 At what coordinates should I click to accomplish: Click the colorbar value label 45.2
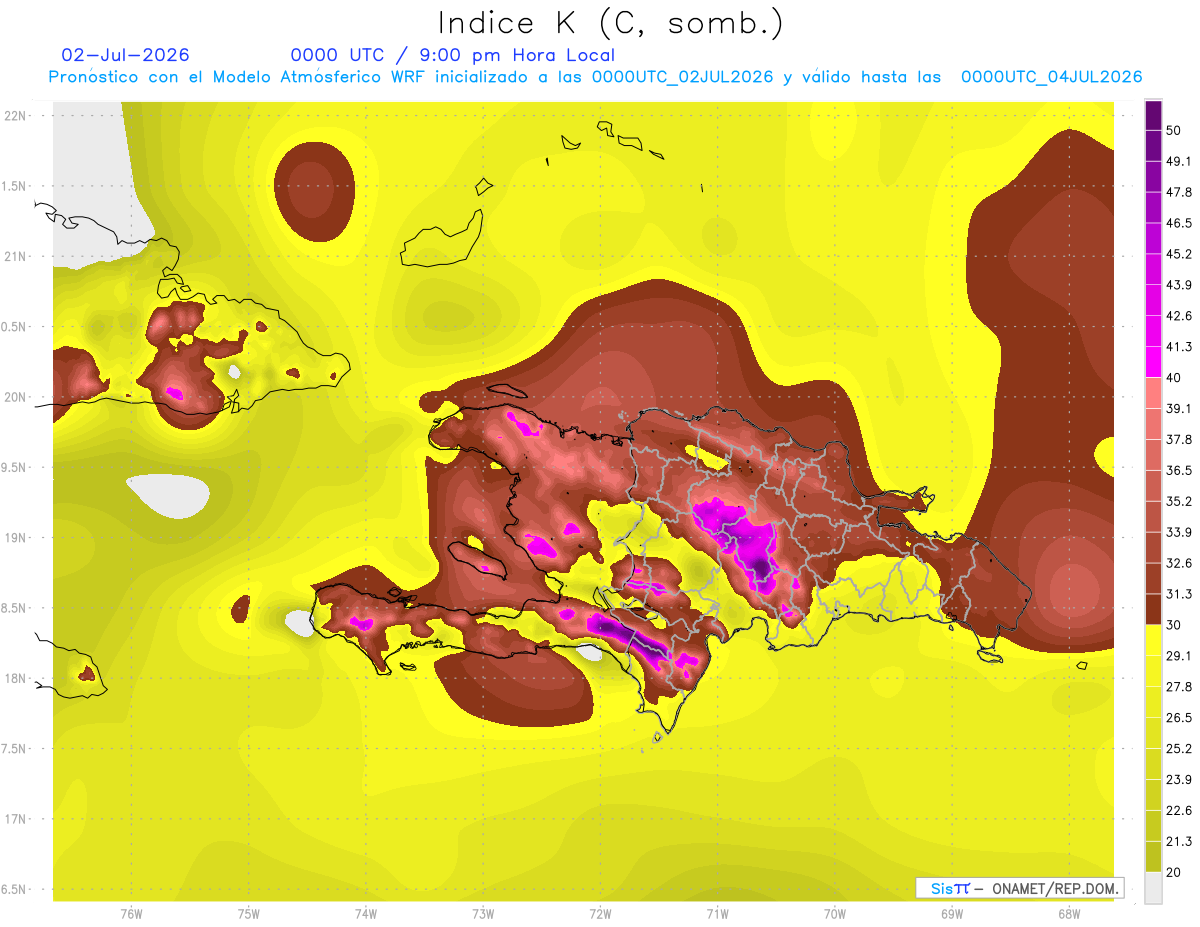[x=1179, y=254]
